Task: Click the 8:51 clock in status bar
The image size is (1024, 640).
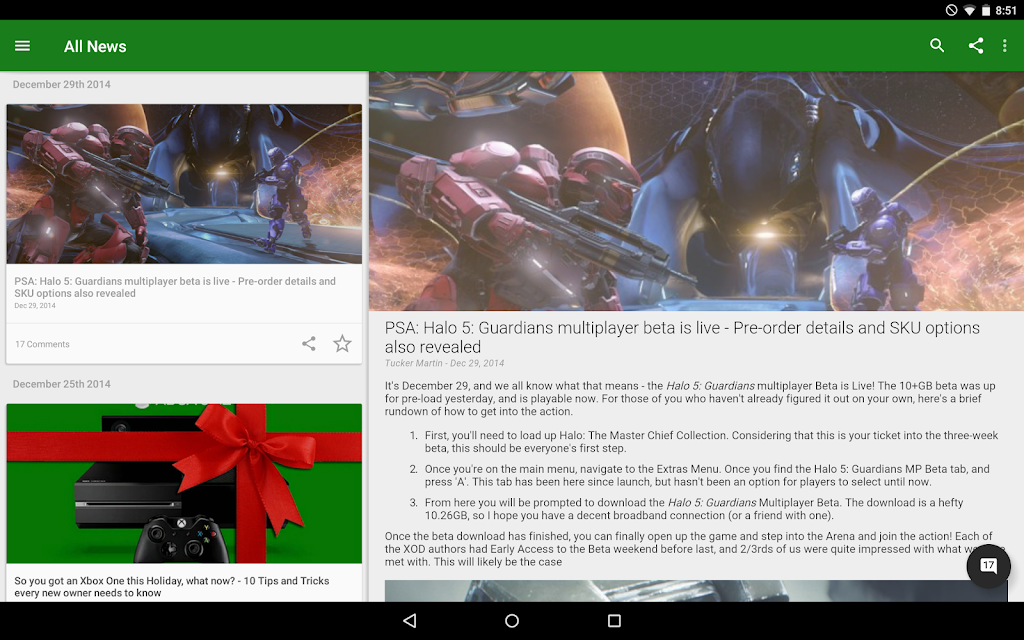Action: 1006,10
